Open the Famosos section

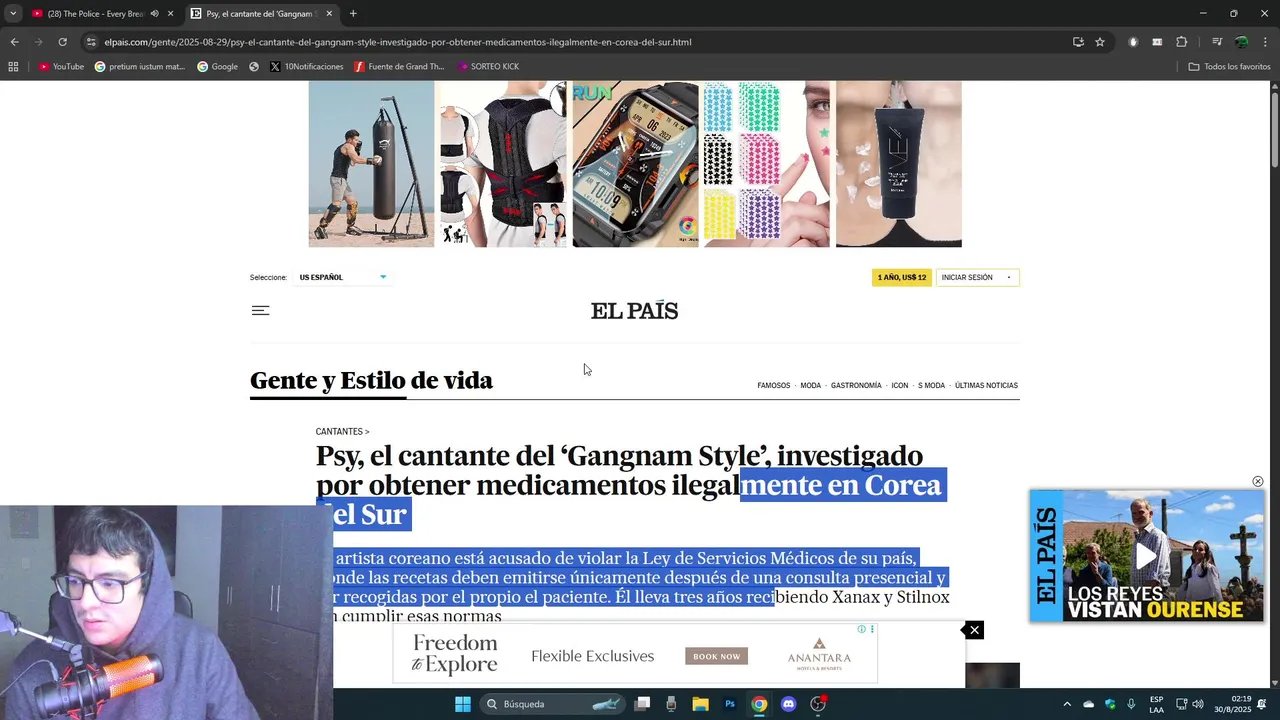[773, 386]
